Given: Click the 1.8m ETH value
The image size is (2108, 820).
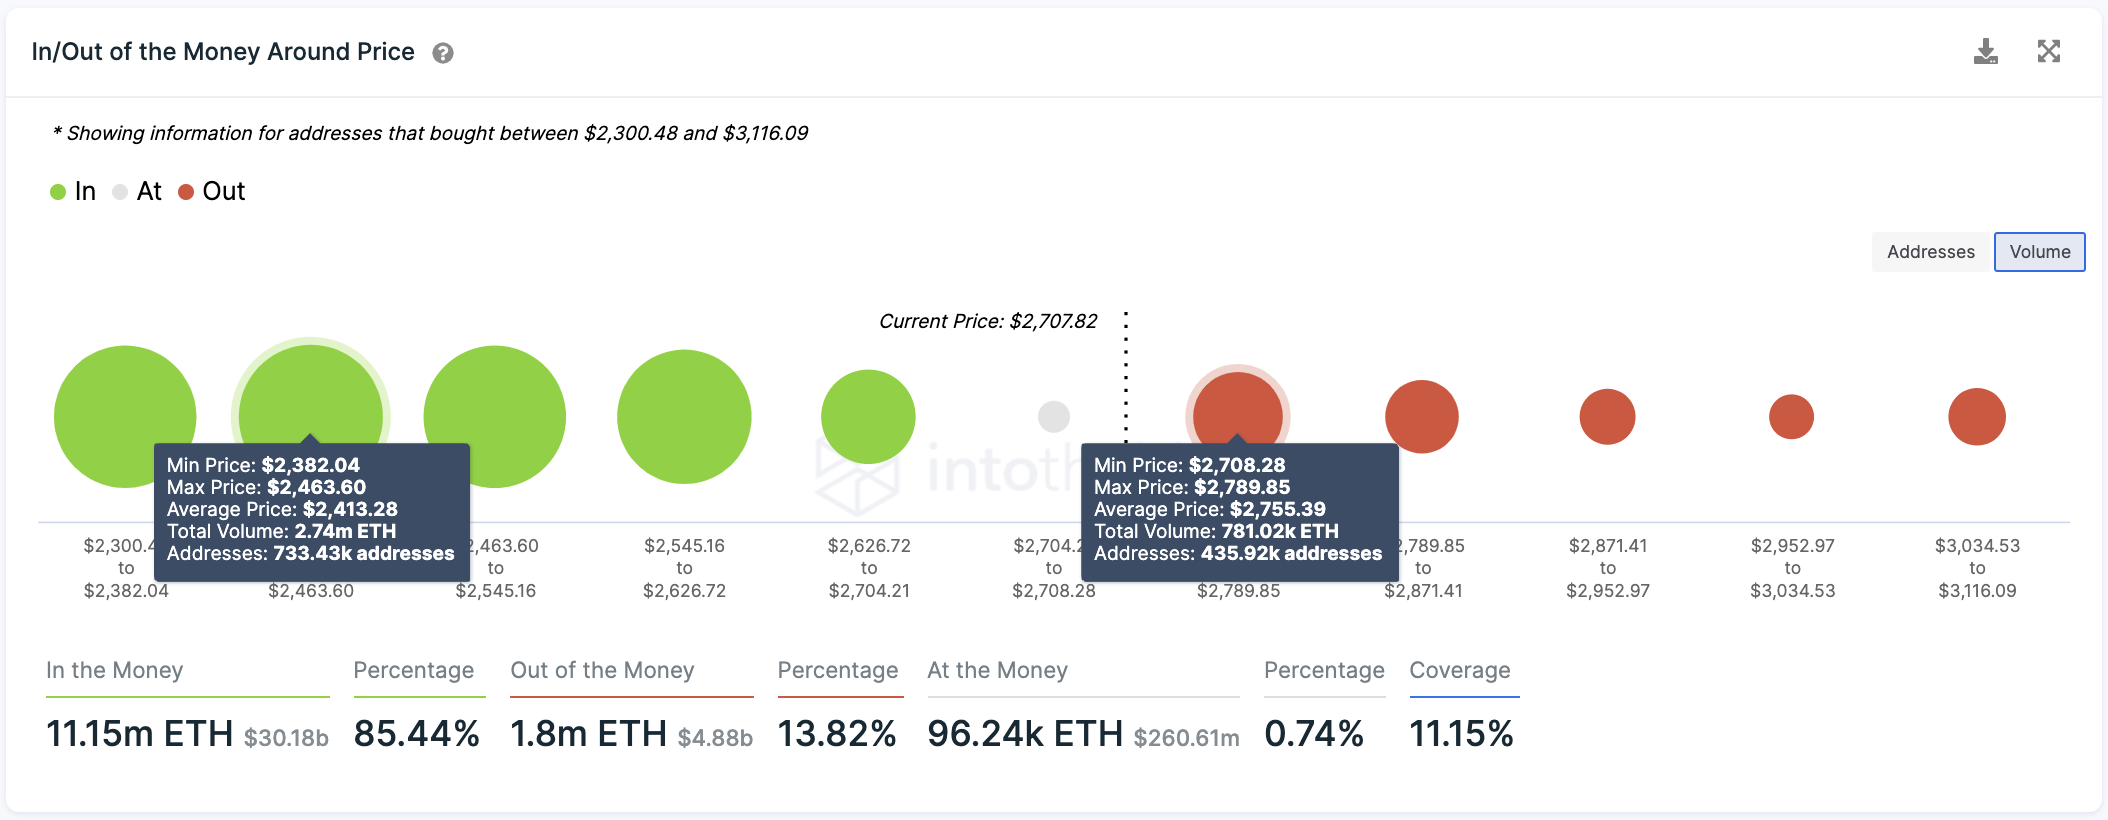Looking at the screenshot, I should pyautogui.click(x=588, y=734).
